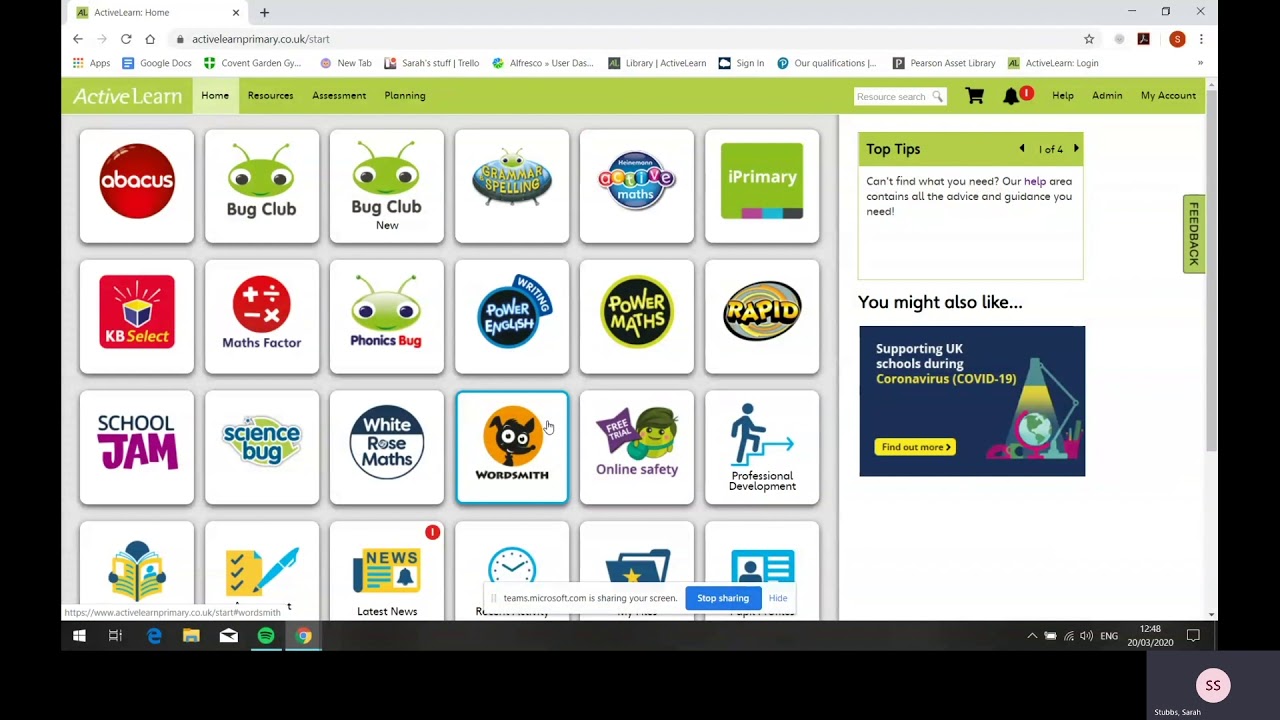1280x720 pixels.
Task: Go to browser home page
Action: pos(150,39)
